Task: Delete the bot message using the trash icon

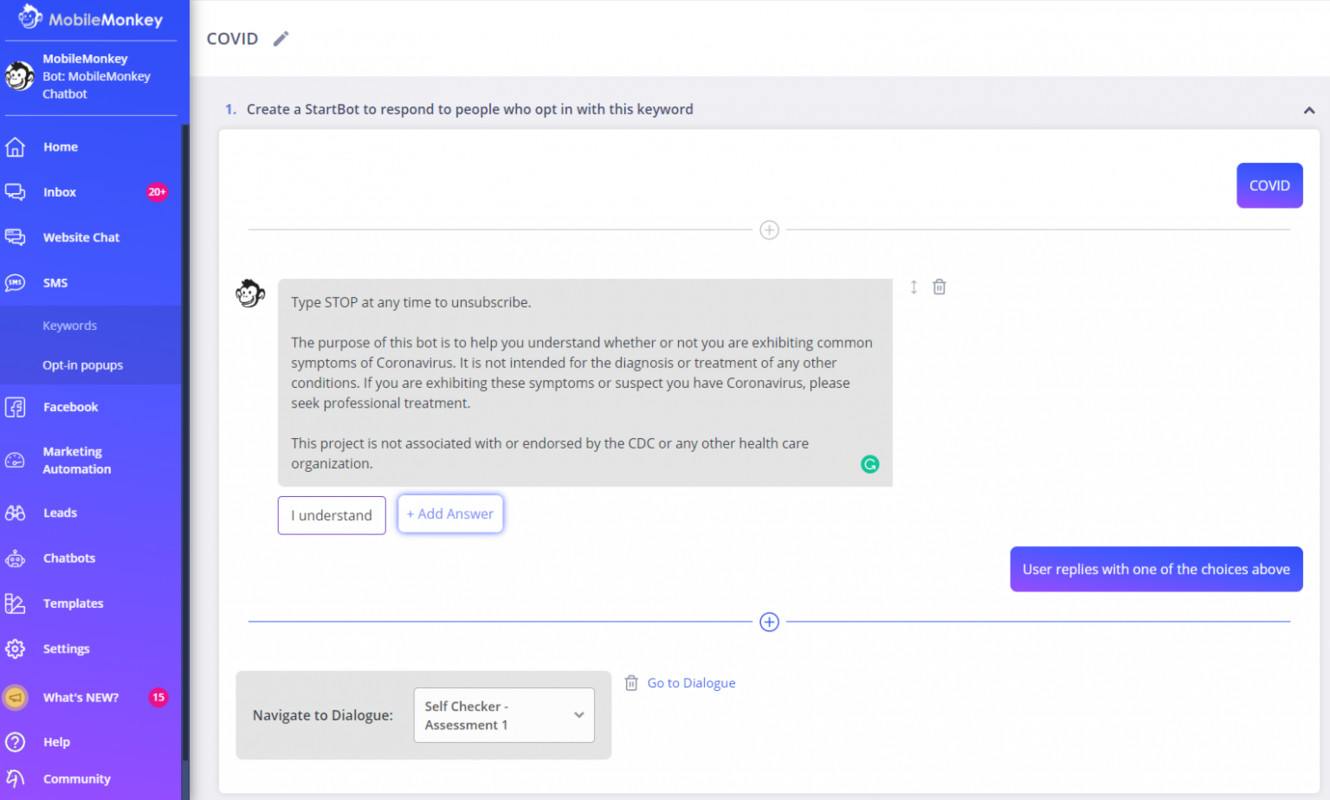Action: point(938,286)
